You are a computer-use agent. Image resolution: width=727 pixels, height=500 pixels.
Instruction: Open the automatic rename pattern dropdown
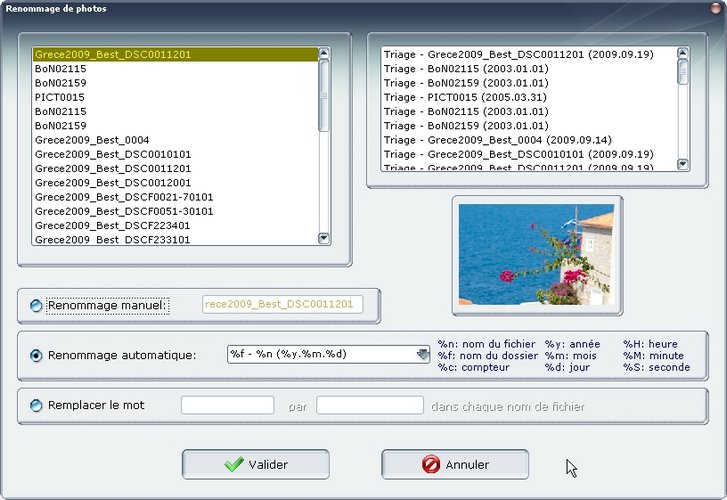[x=423, y=354]
